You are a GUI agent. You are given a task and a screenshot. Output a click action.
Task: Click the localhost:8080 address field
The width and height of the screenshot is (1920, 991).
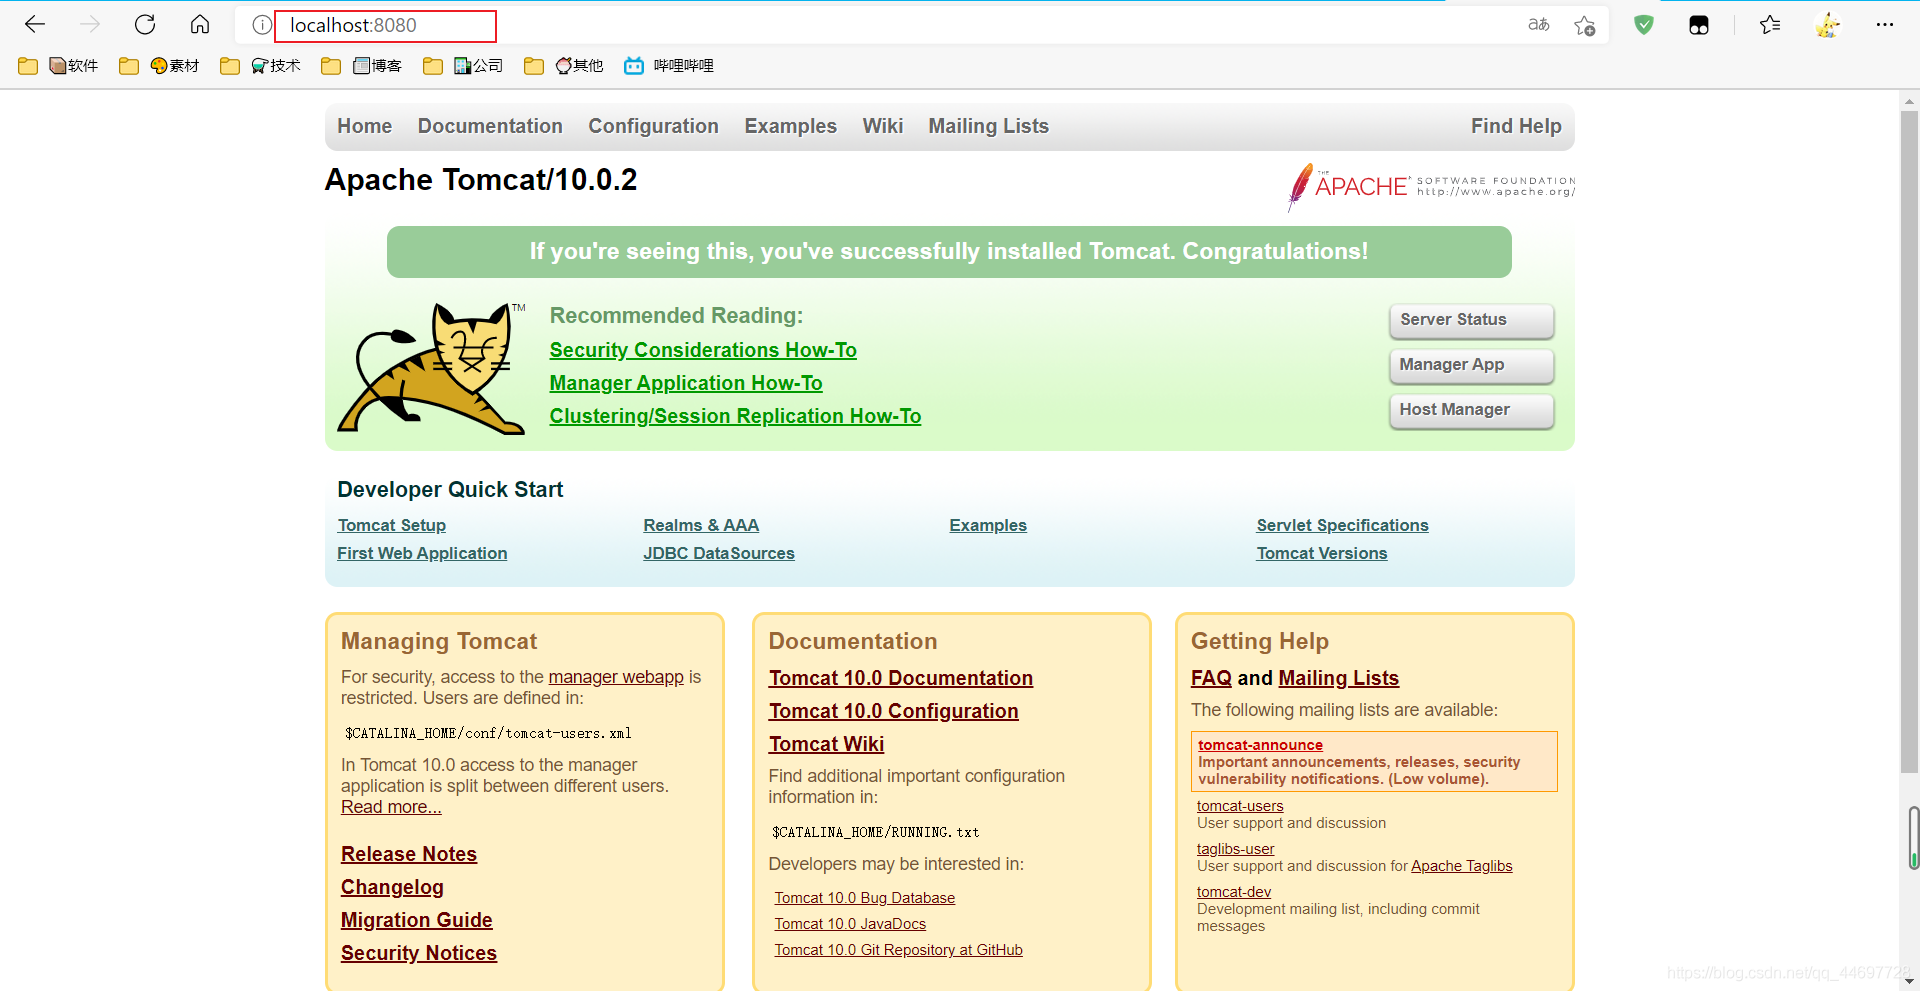tap(386, 26)
